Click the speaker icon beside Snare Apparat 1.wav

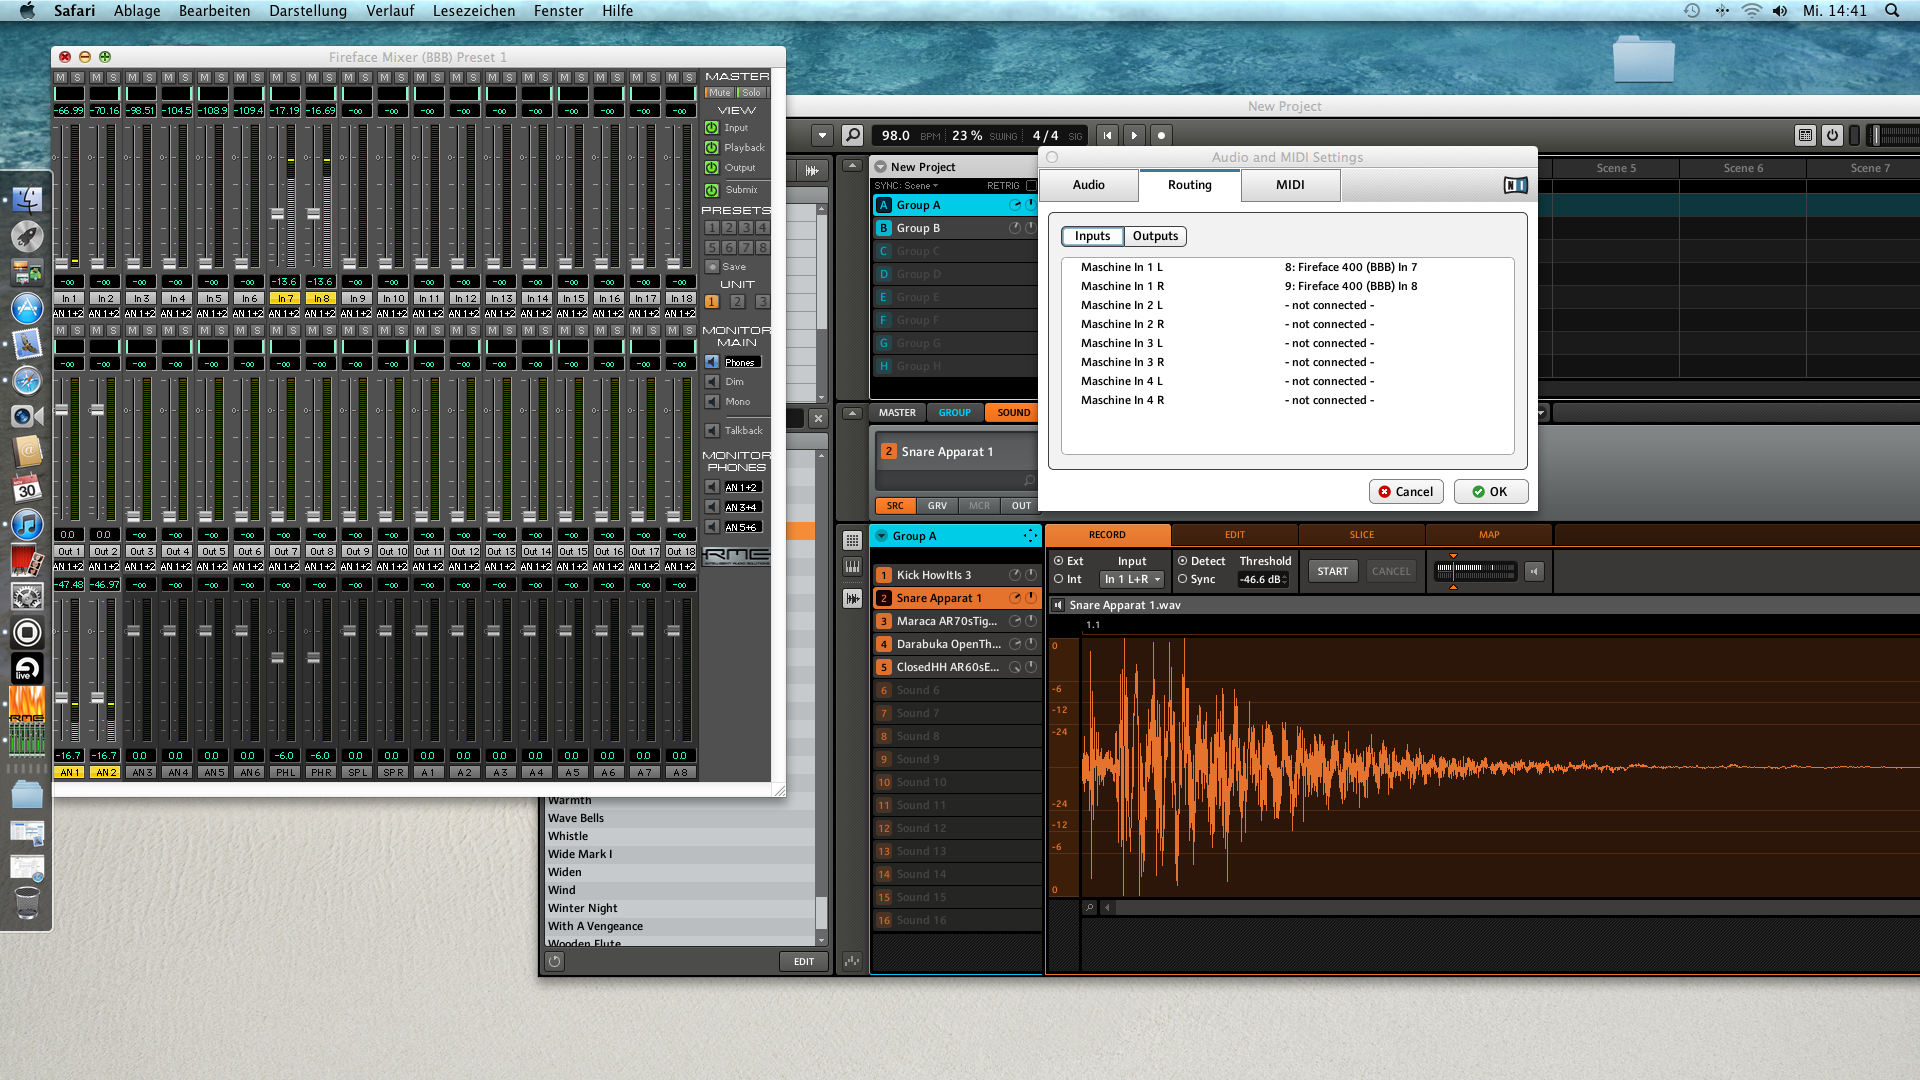1058,605
